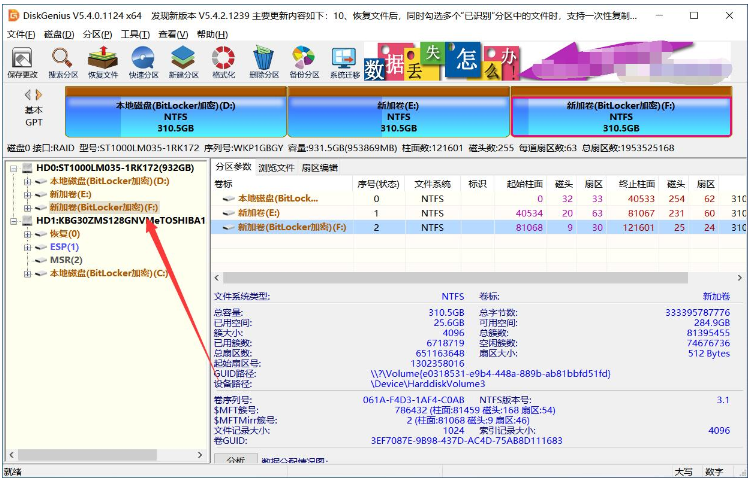Screen dimensions: 752x480
Task: Click the 格式化 (Format) toolbar icon
Action: point(223,61)
